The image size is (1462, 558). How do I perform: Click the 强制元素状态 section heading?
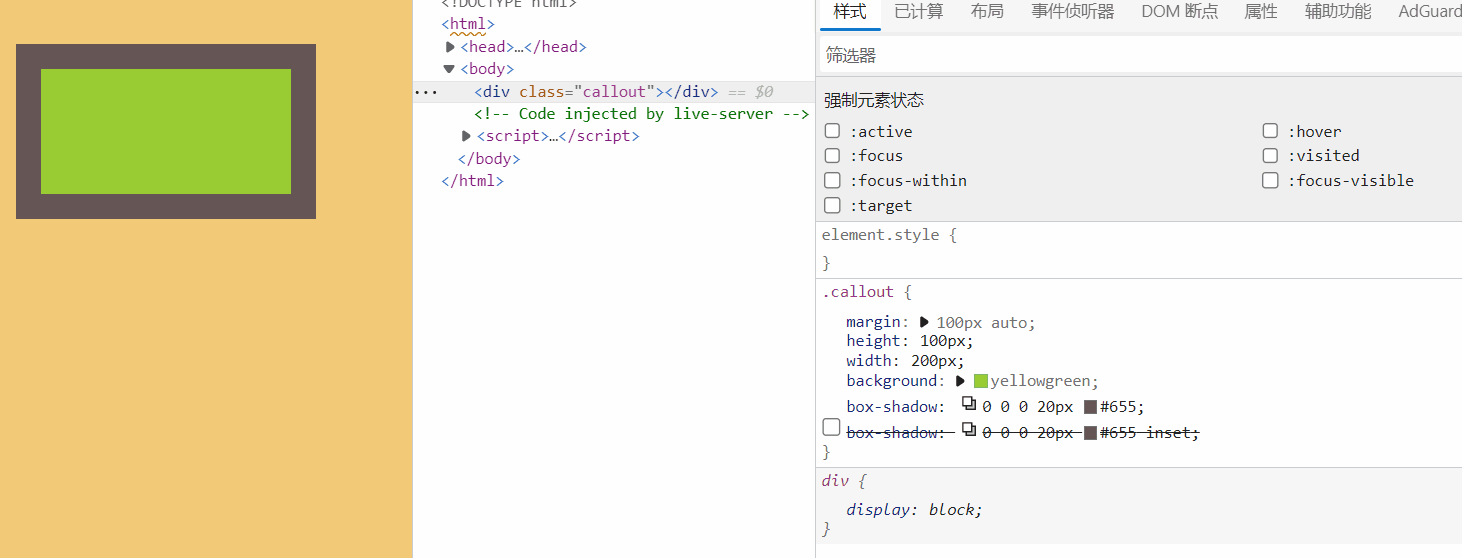tap(874, 100)
